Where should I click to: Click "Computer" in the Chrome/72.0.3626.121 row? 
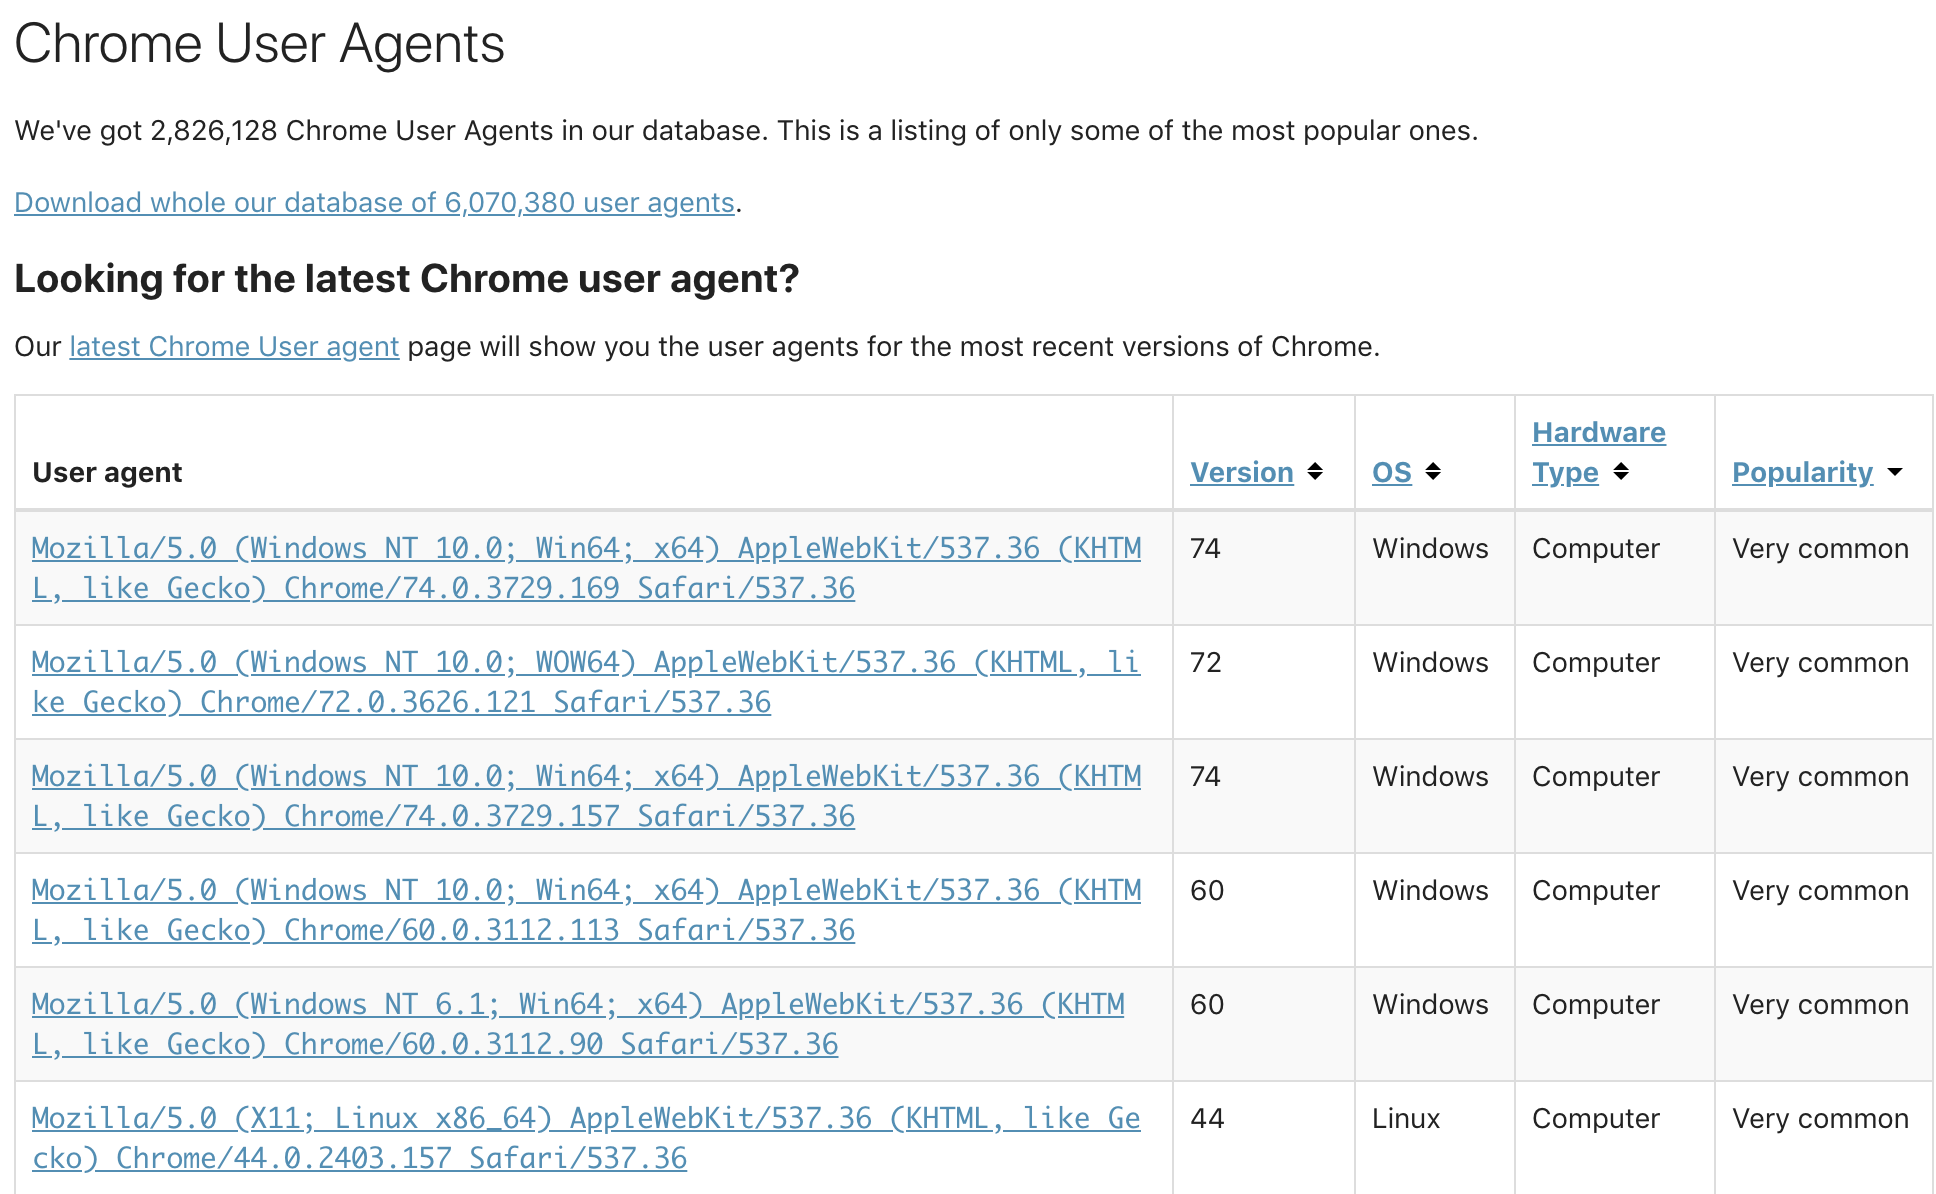coord(1596,663)
